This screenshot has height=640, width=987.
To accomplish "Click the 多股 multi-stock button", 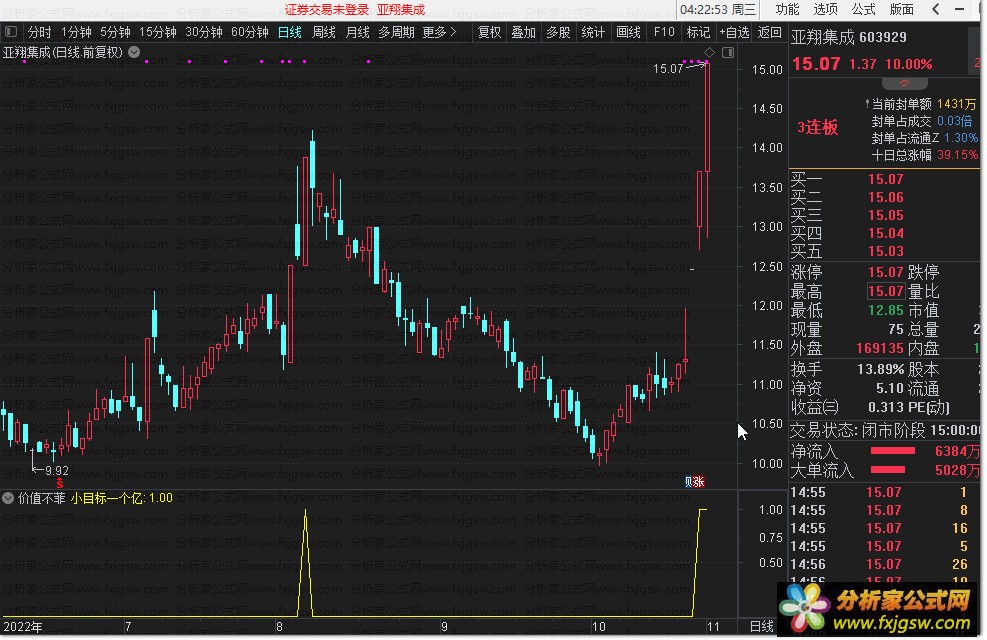I will 558,32.
